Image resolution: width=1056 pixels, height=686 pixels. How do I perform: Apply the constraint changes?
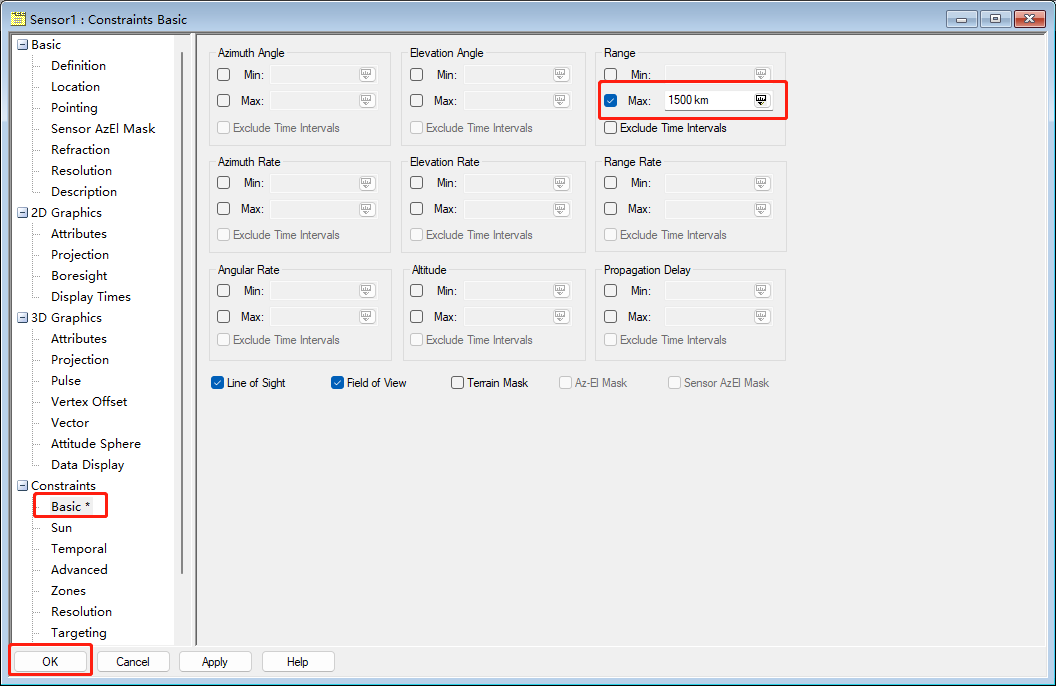tap(214, 661)
